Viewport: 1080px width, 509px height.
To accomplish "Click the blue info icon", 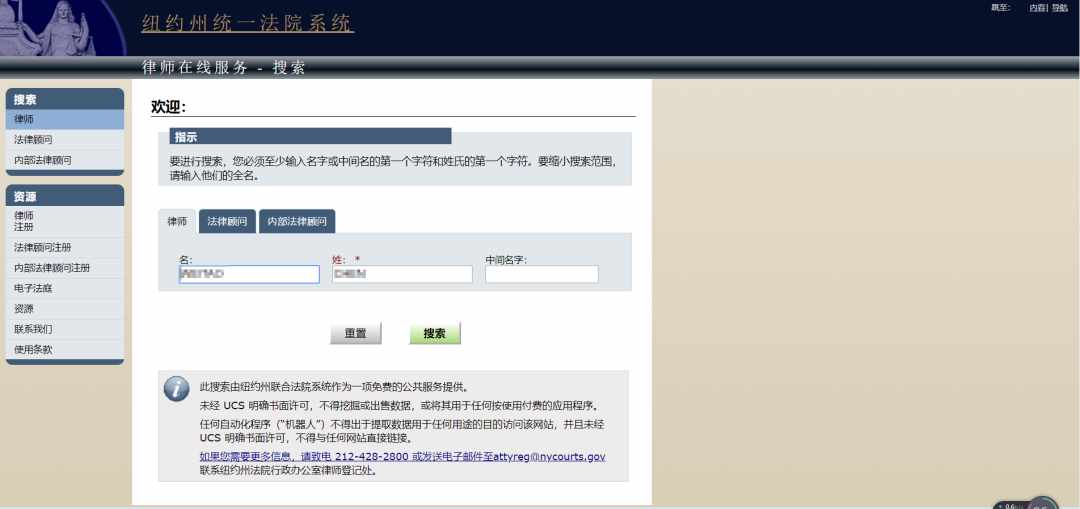I will (x=176, y=388).
